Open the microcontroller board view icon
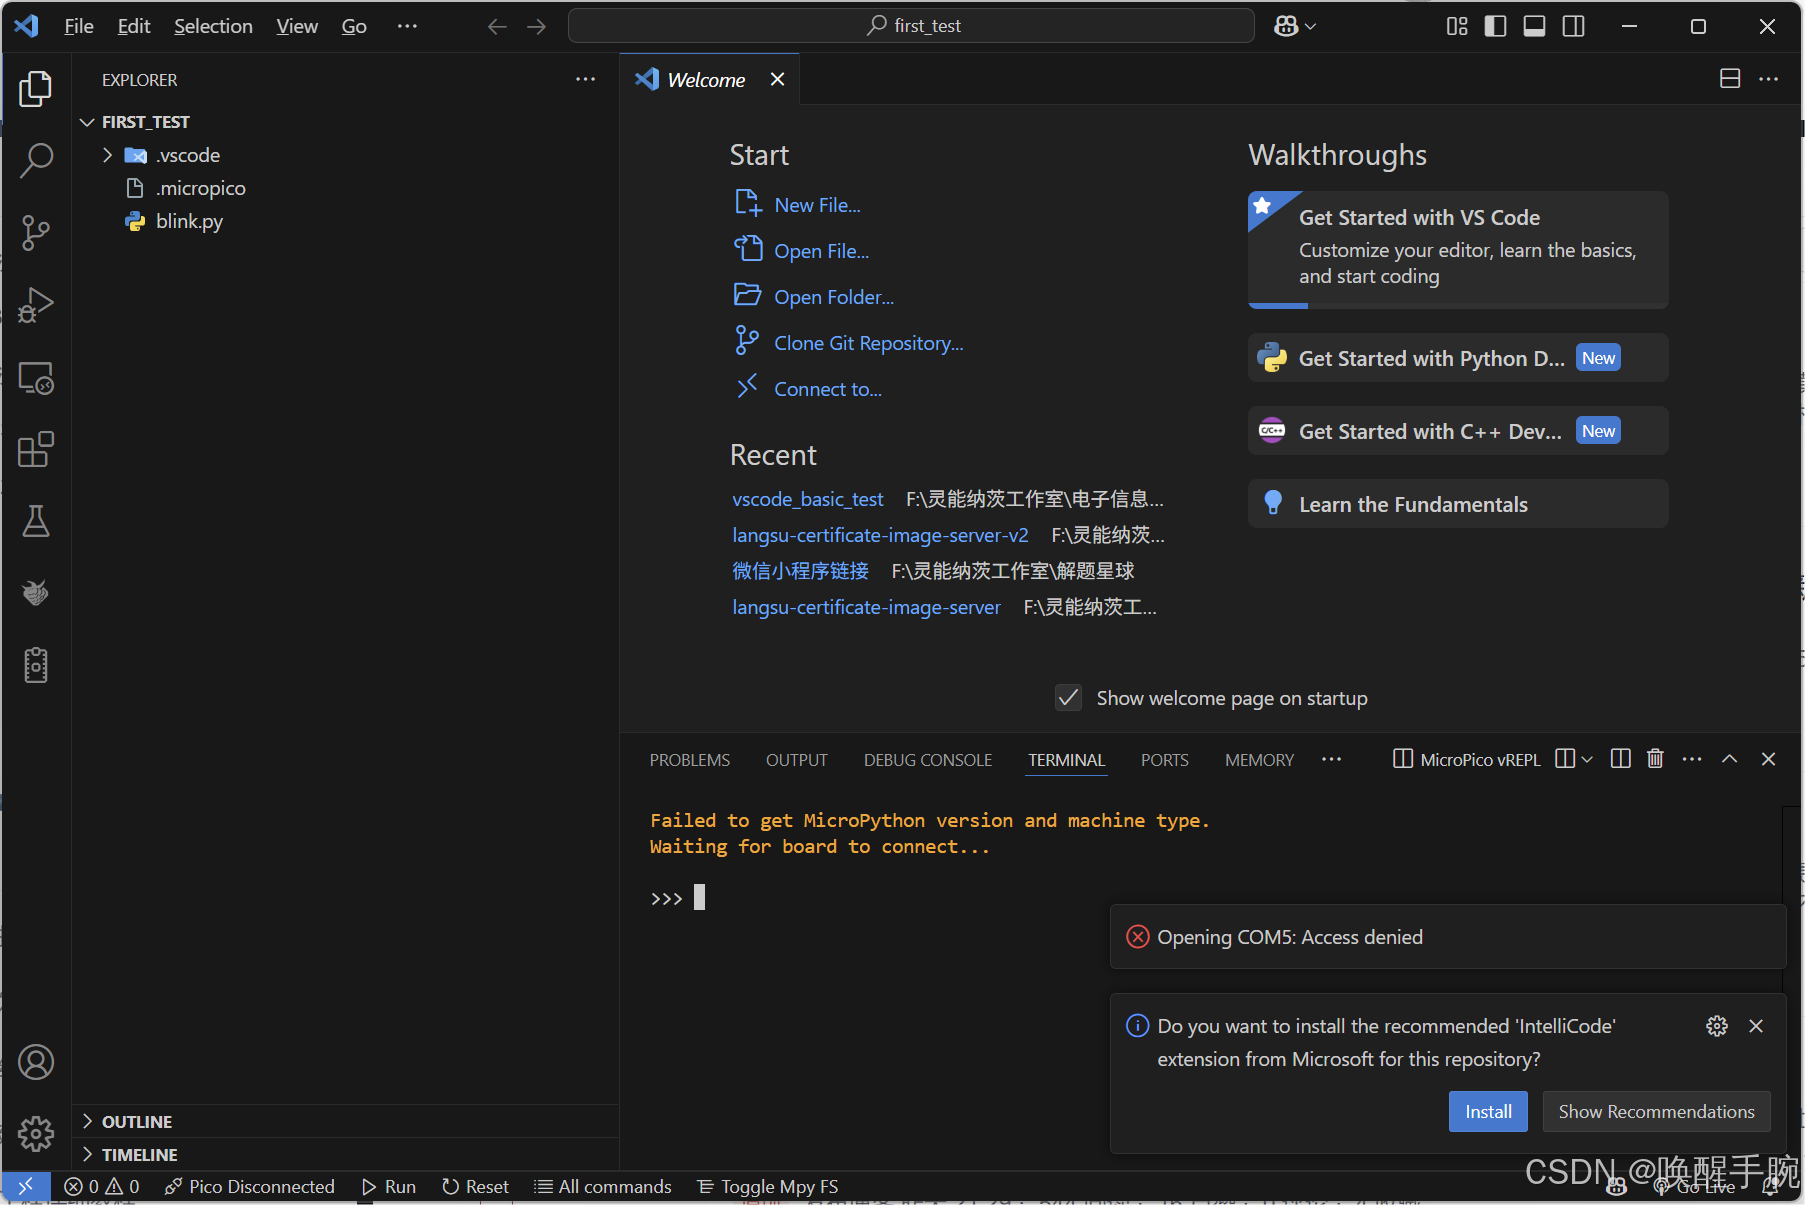1805x1205 pixels. tap(36, 665)
